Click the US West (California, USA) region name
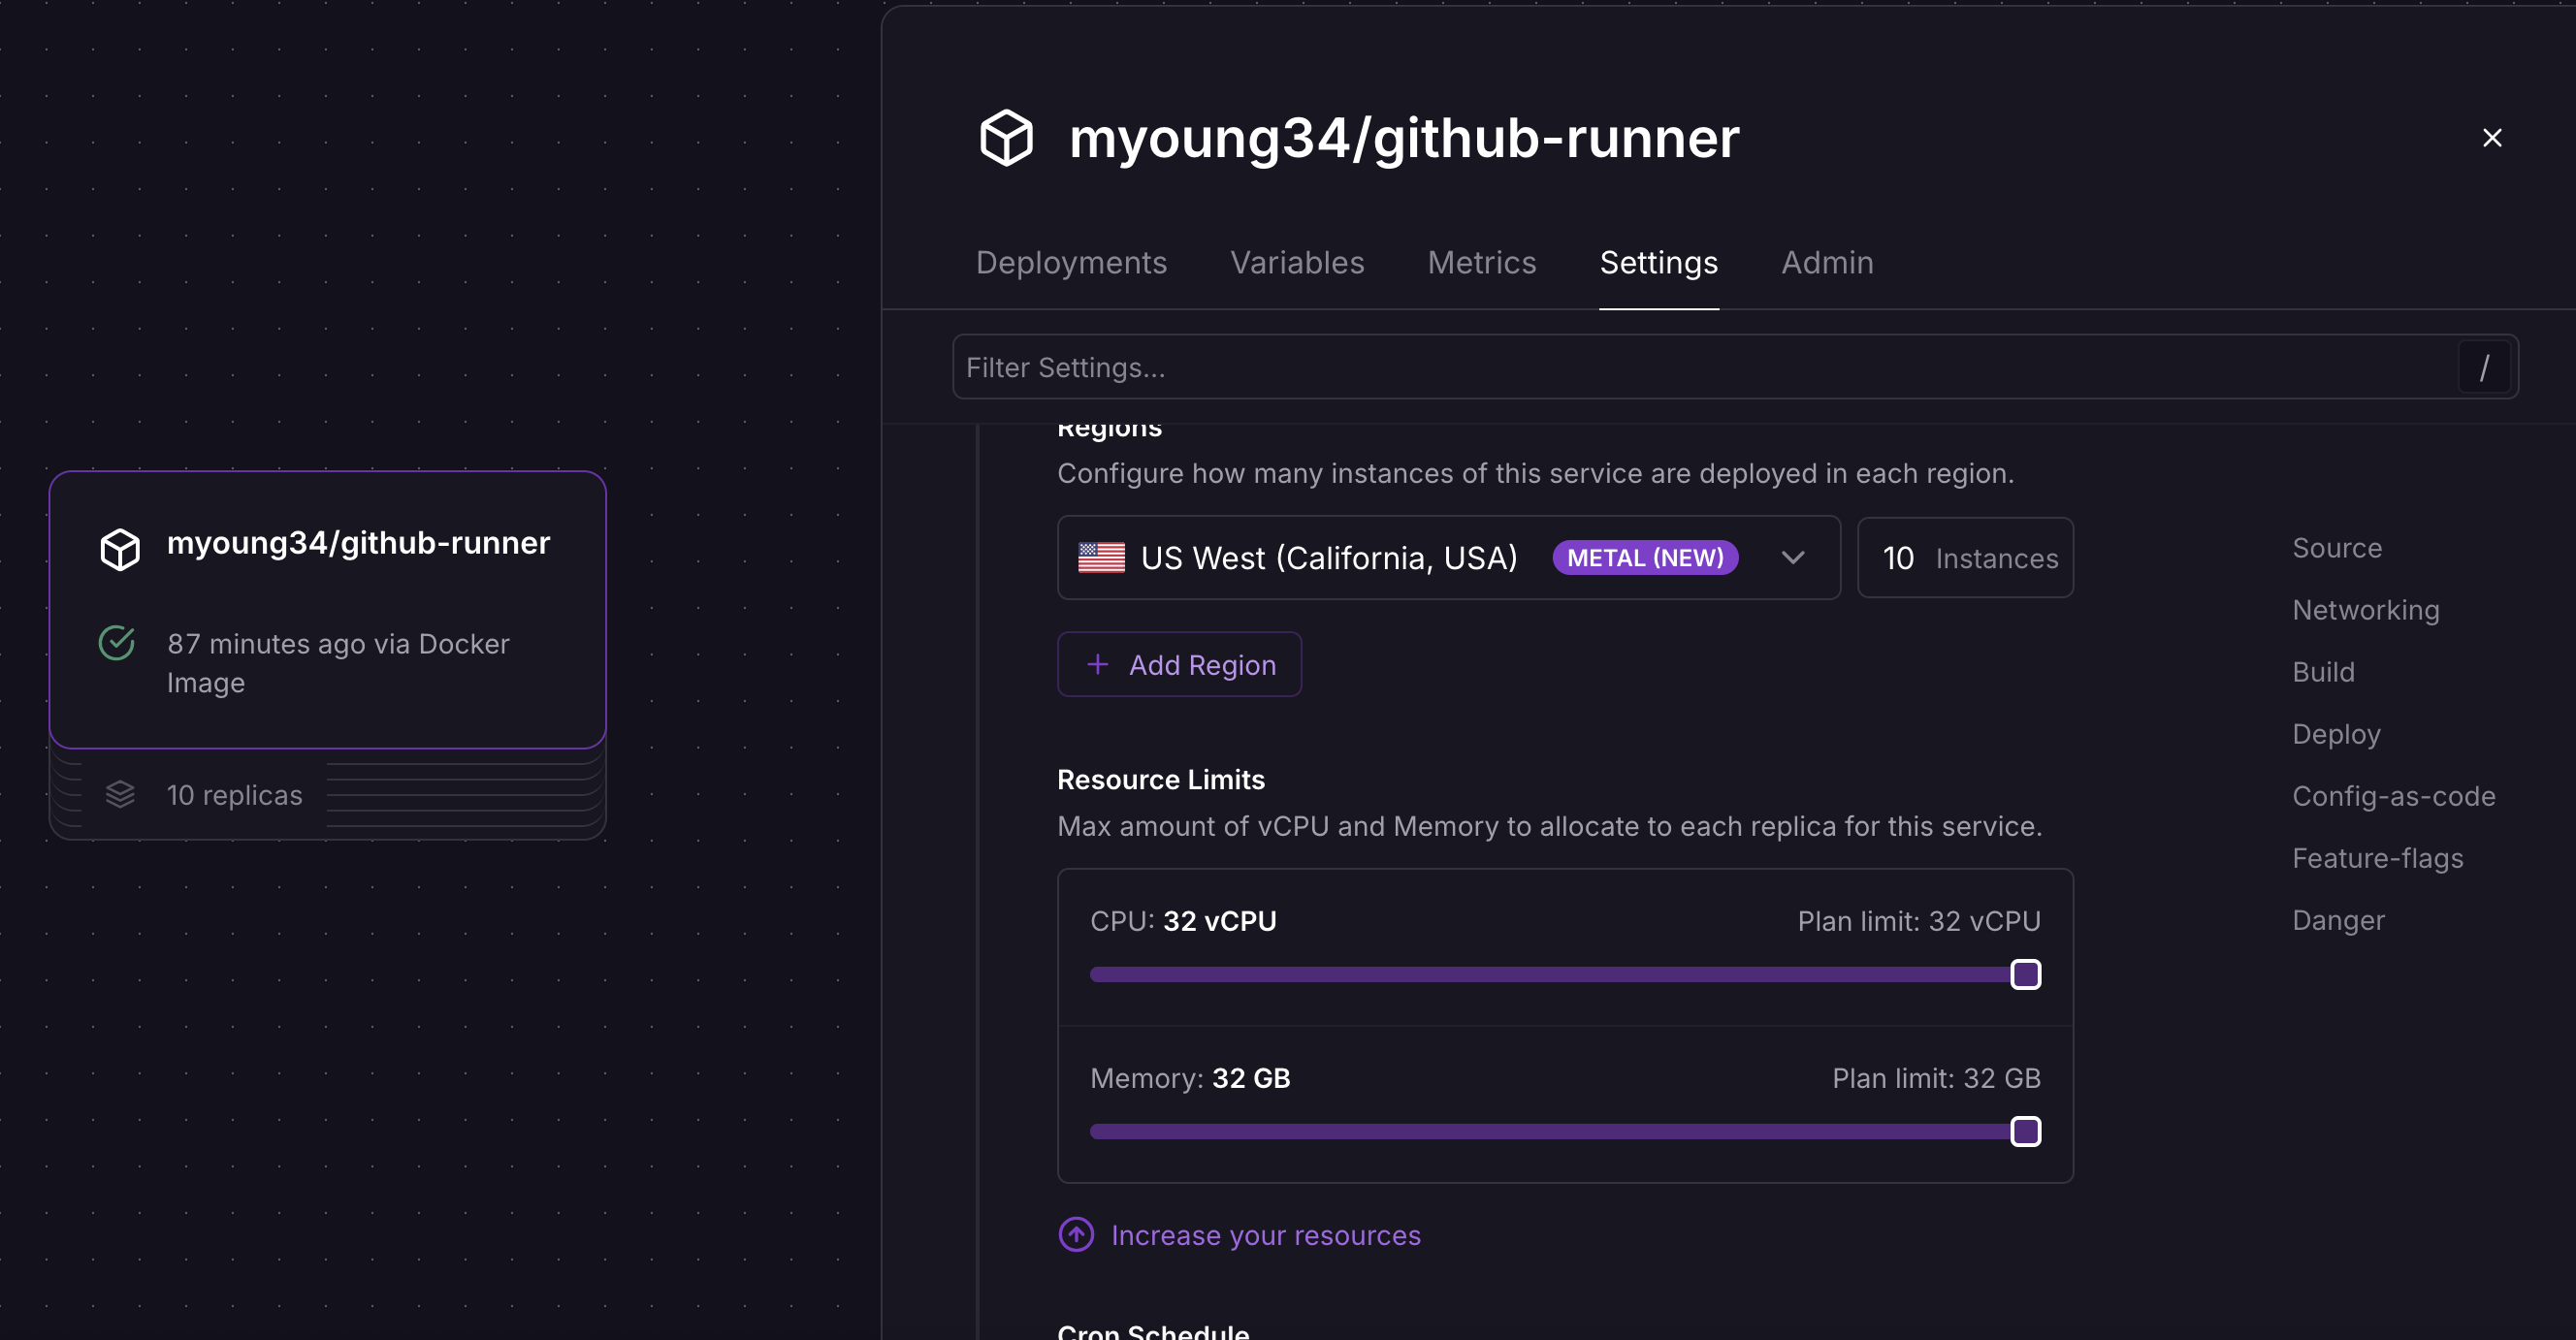This screenshot has width=2576, height=1340. point(1329,558)
